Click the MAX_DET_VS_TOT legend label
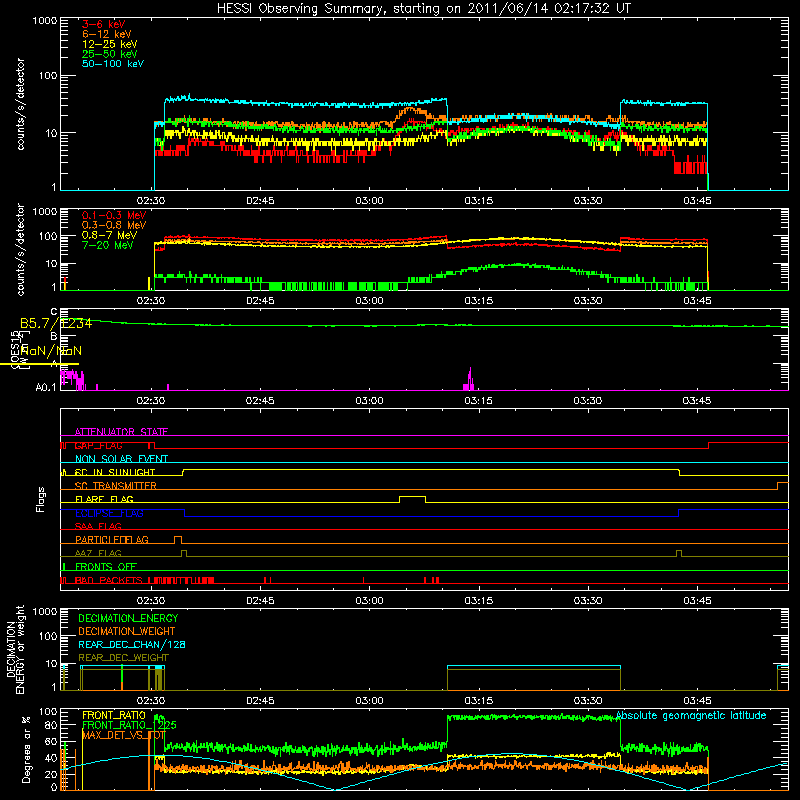This screenshot has width=800, height=800. pyautogui.click(x=123, y=735)
